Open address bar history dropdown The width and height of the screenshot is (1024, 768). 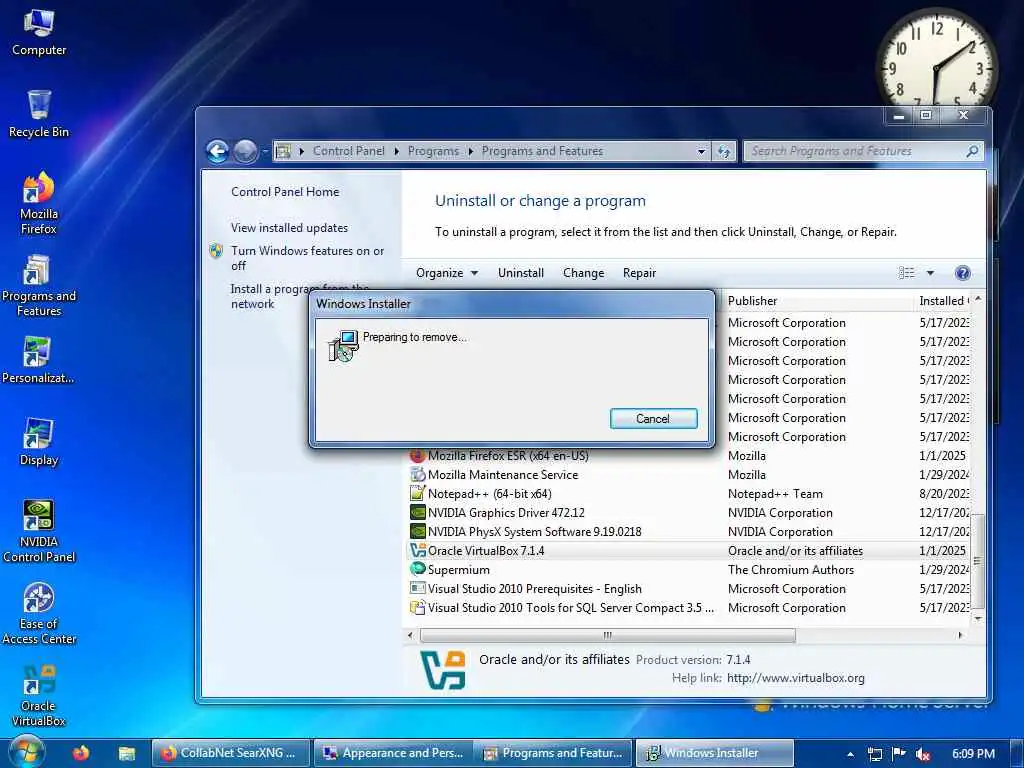[701, 151]
